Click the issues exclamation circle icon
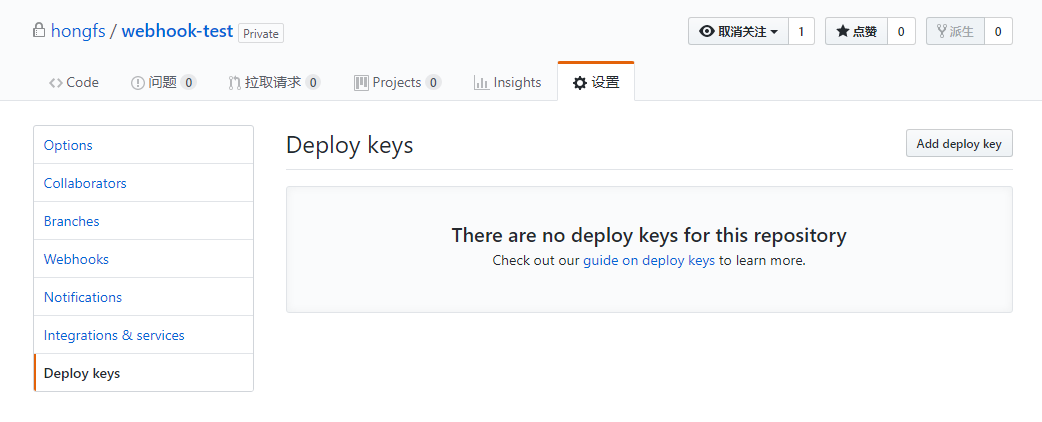Viewport: 1042px width, 422px height. click(138, 83)
